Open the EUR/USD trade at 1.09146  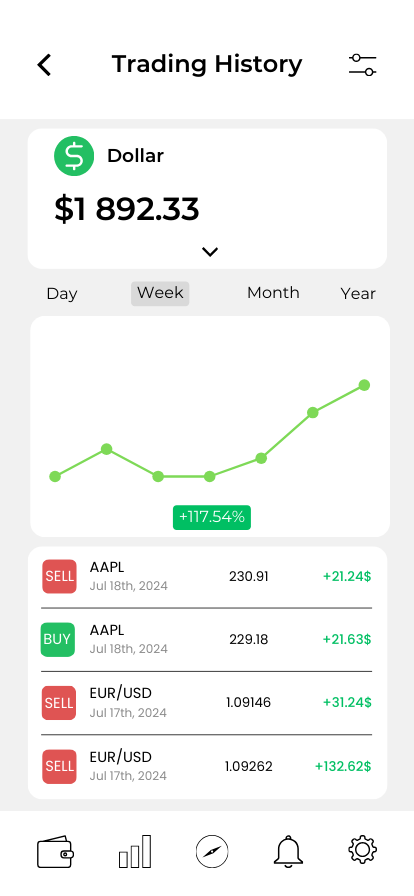(x=207, y=703)
